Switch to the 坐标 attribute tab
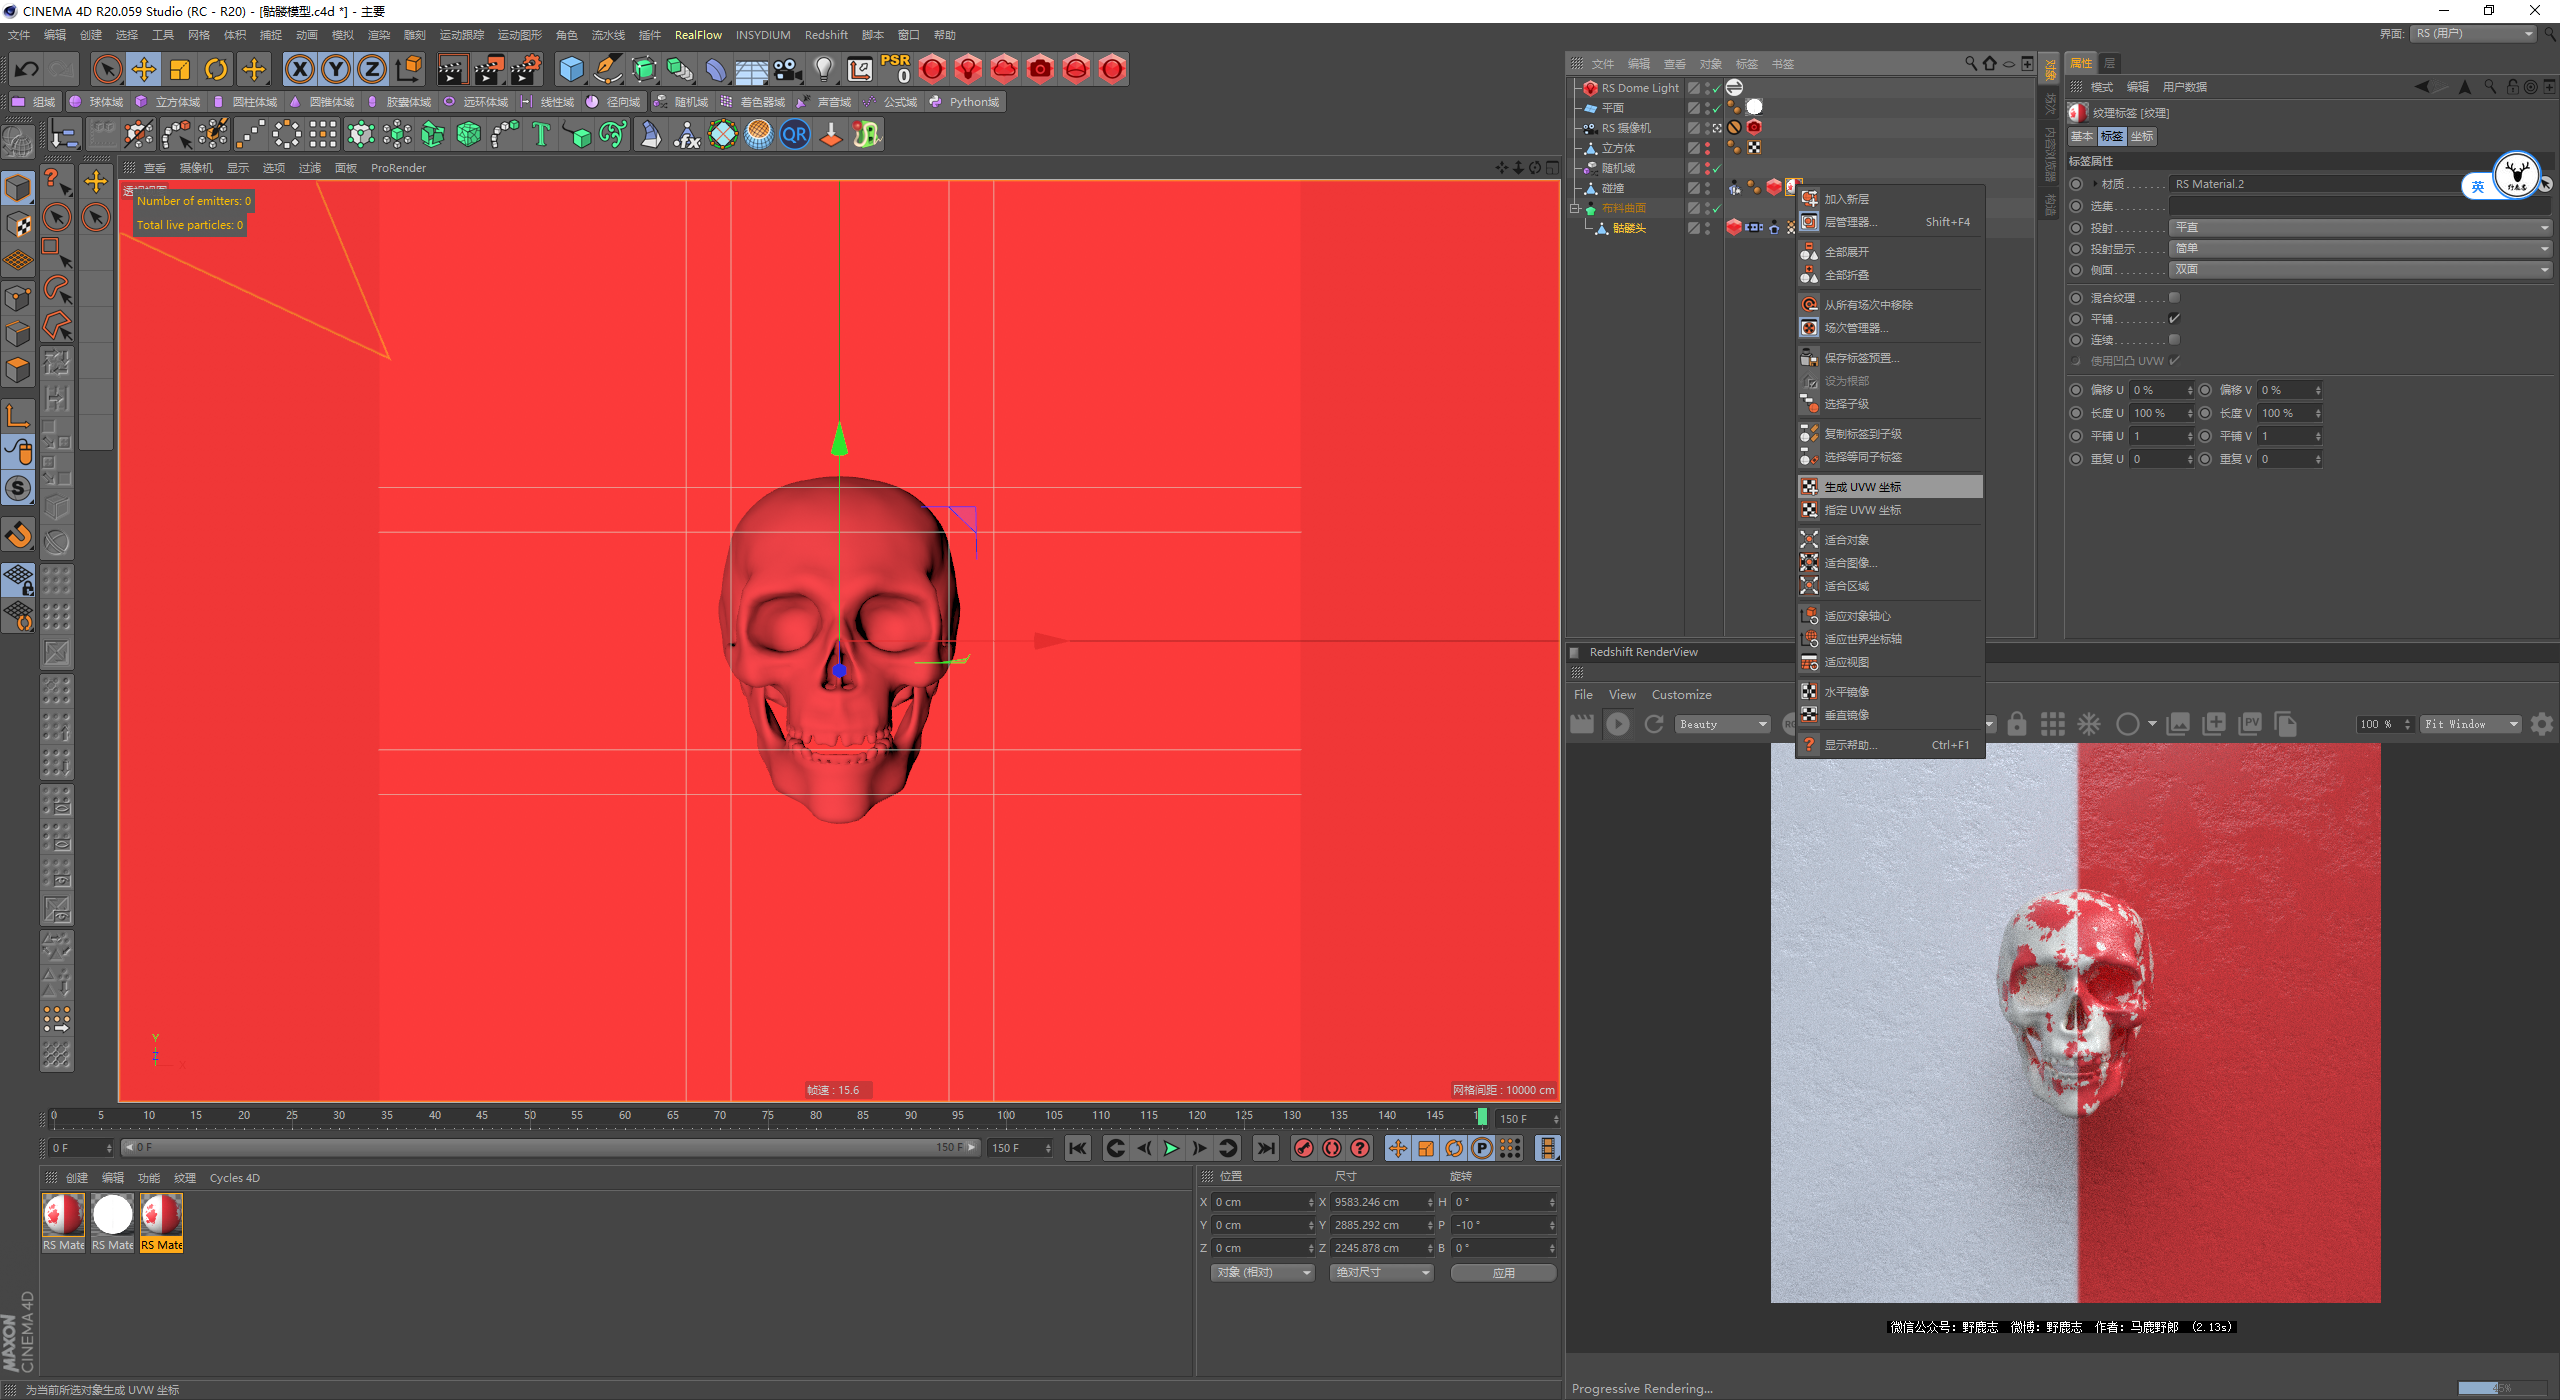Image resolution: width=2560 pixels, height=1400 pixels. point(2141,136)
